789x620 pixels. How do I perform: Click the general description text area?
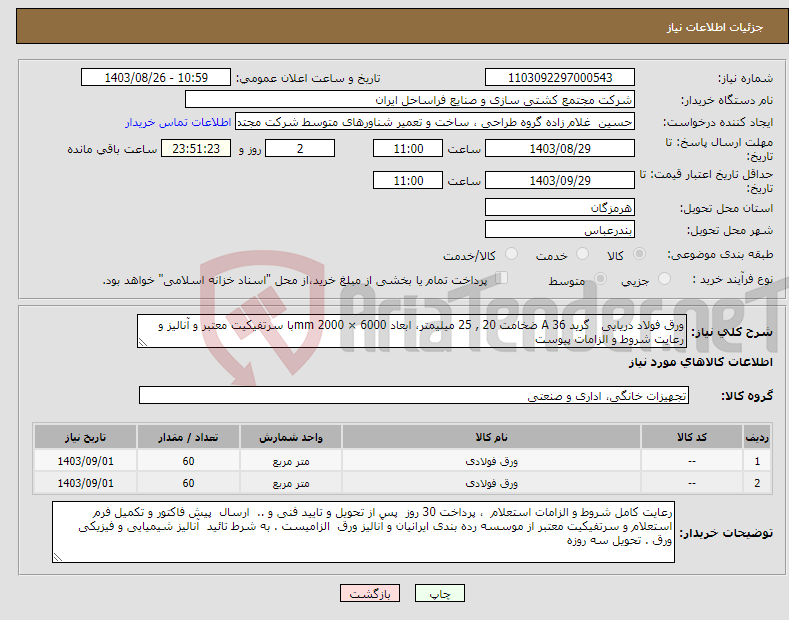point(412,331)
